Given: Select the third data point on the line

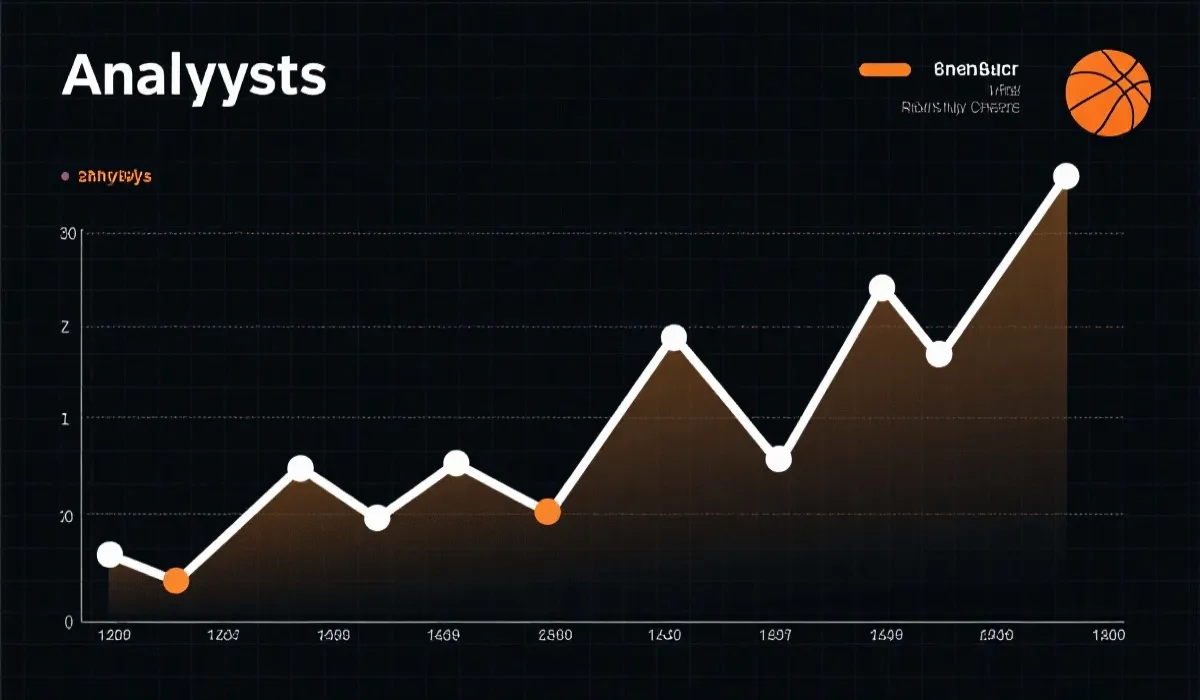Looking at the screenshot, I should point(301,468).
